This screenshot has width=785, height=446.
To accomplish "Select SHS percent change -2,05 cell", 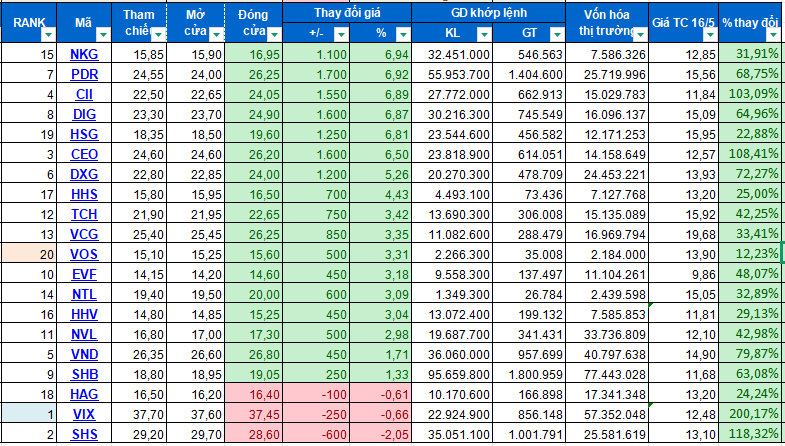I will [380, 434].
